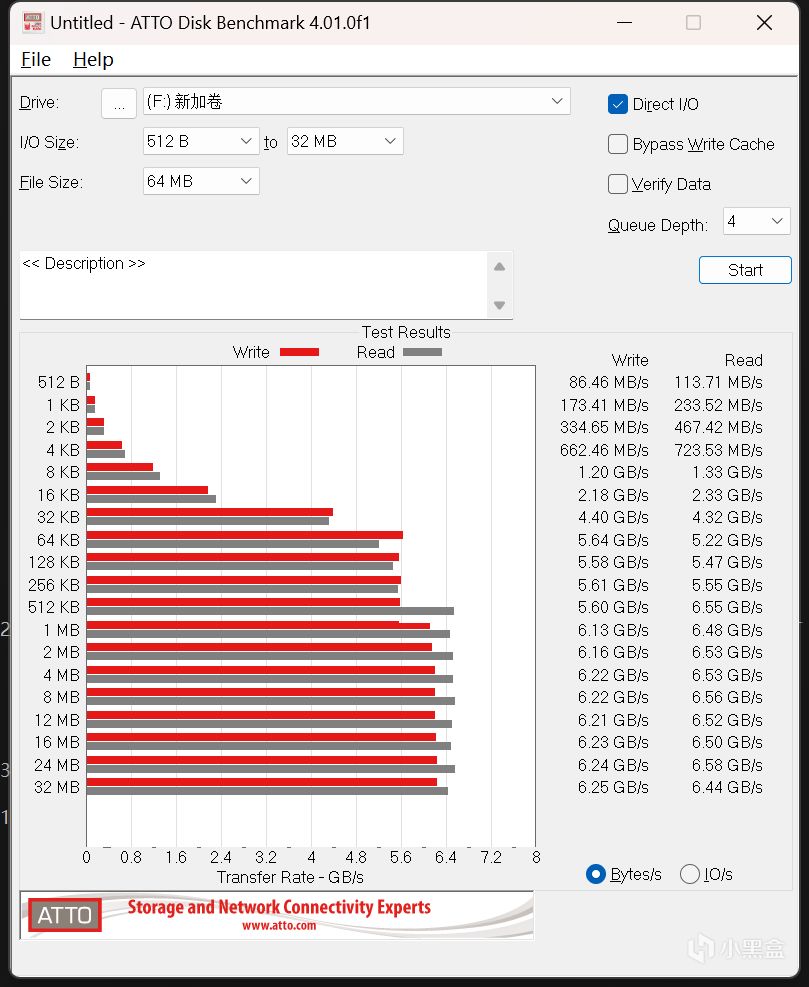This screenshot has height=987, width=809.
Task: Open the Queue Depth dropdown
Action: tap(756, 221)
